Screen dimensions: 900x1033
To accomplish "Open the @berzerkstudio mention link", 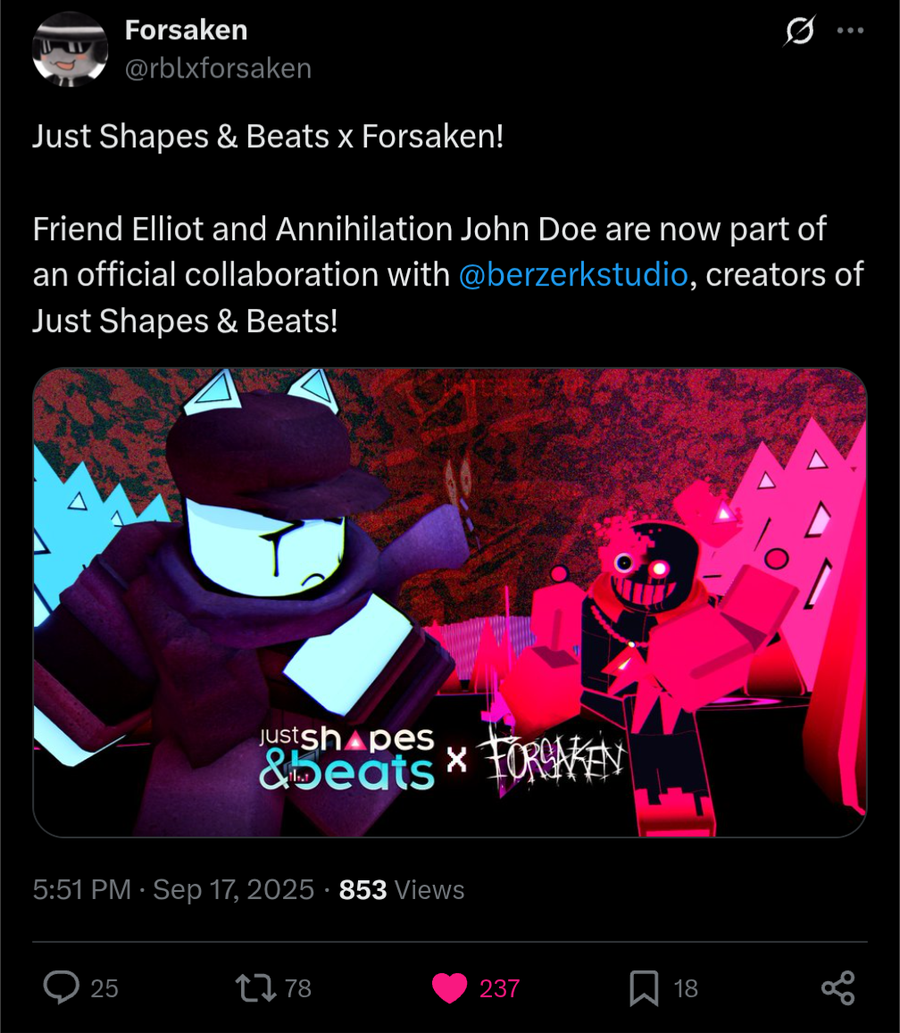I will (x=573, y=275).
